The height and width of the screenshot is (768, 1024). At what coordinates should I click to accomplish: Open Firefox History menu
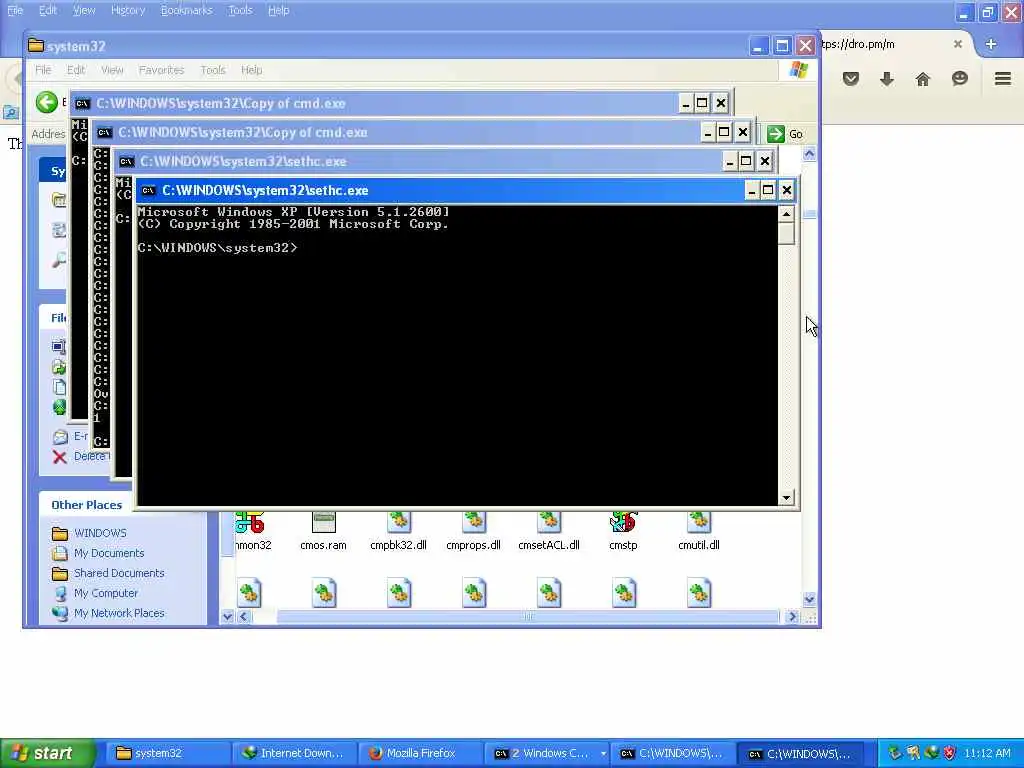(128, 10)
